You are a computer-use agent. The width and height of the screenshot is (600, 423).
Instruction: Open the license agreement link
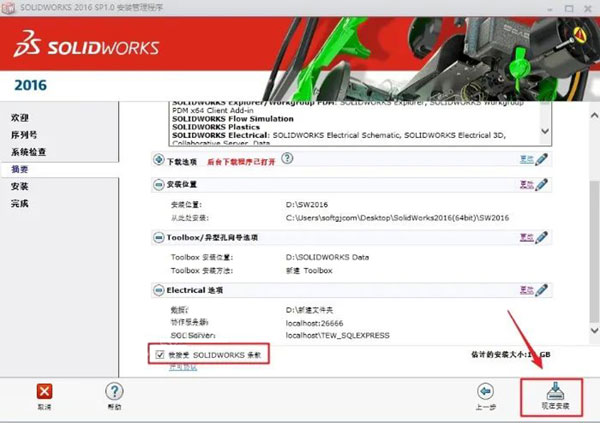pos(183,367)
